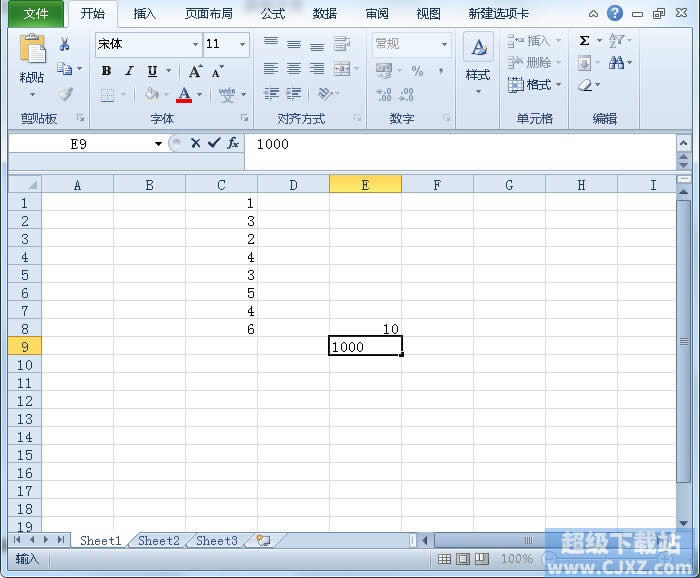700x578 pixels.
Task: Click the Format Painter brush icon
Action: pyautogui.click(x=66, y=94)
